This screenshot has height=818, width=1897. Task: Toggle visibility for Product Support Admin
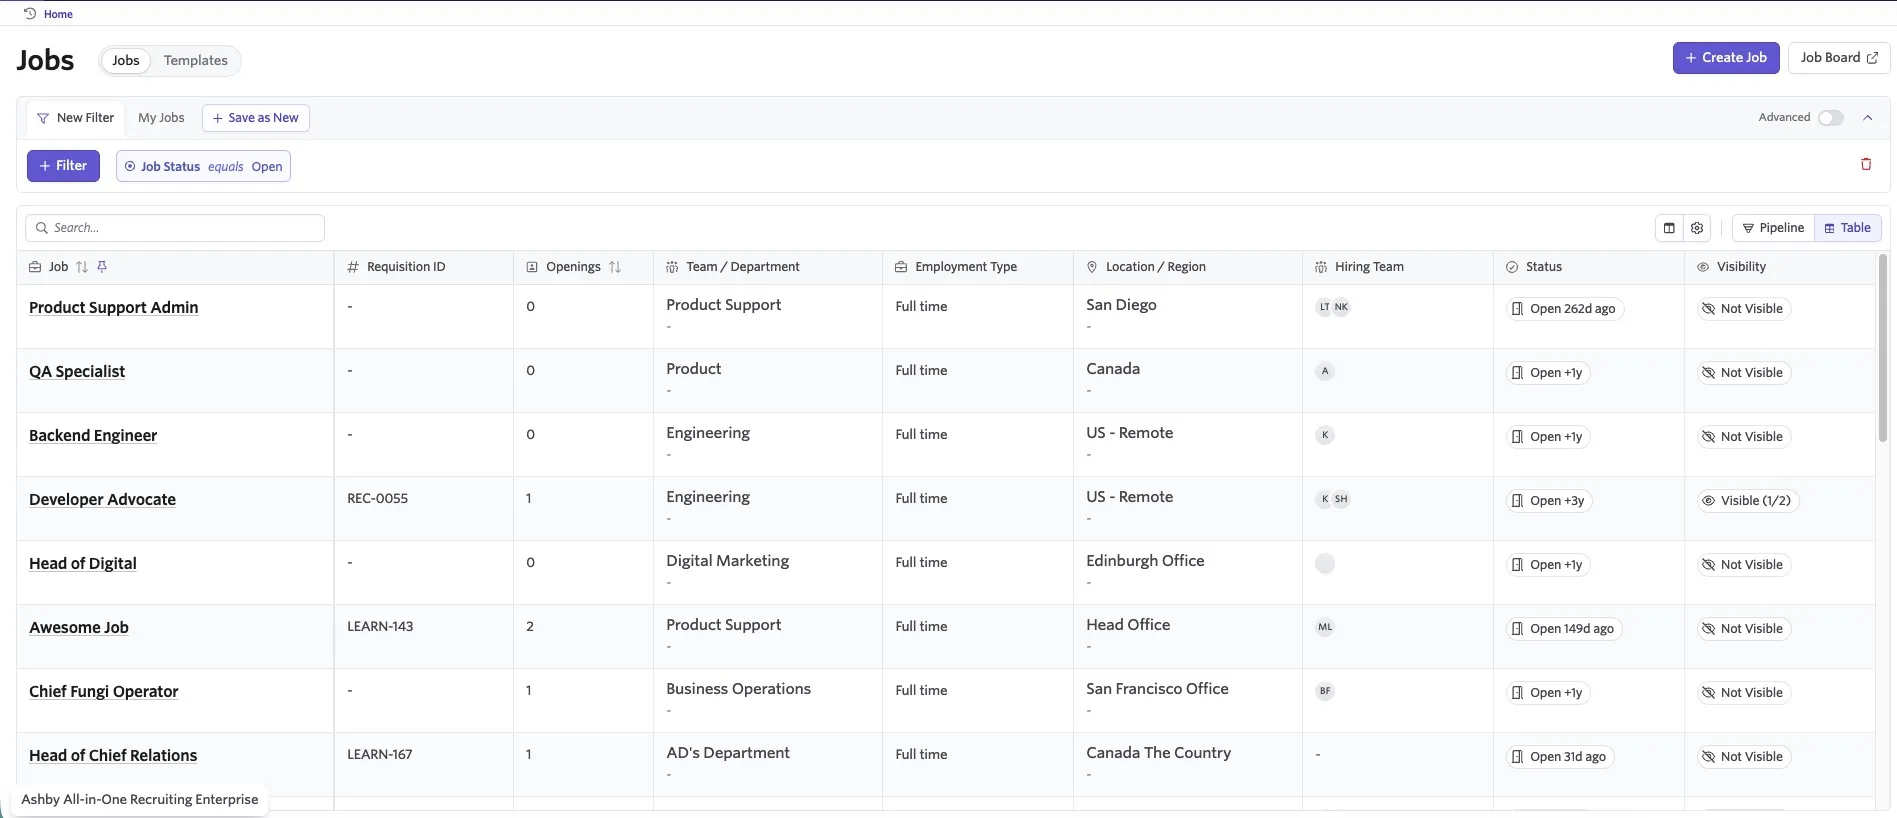1742,309
